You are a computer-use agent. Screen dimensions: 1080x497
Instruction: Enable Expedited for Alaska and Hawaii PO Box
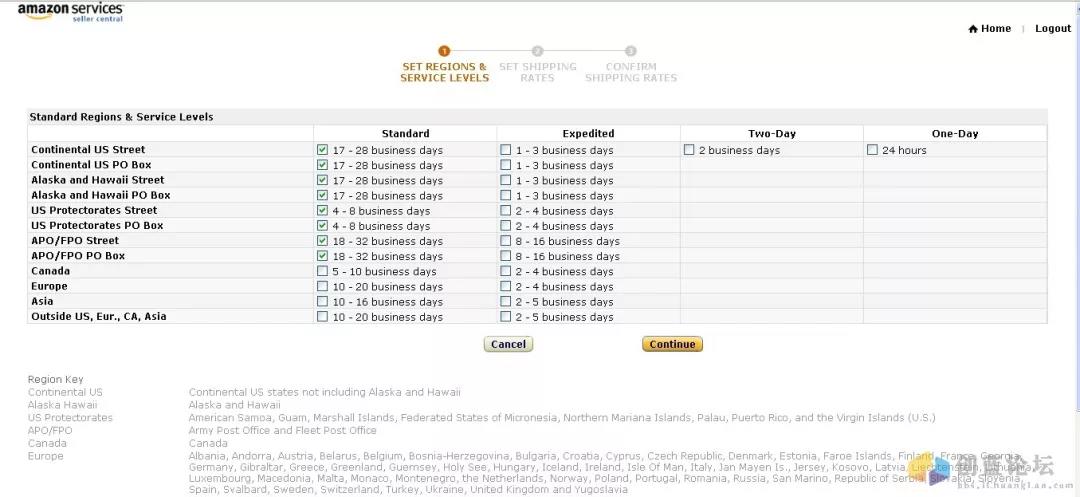click(x=506, y=195)
